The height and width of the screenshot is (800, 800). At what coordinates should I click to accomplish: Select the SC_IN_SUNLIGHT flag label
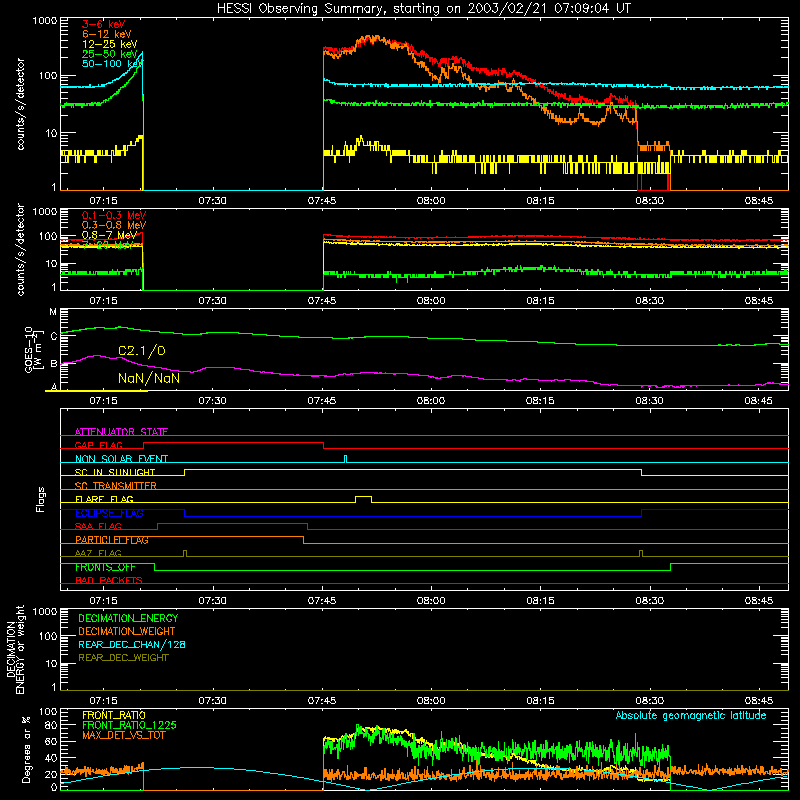tap(115, 472)
